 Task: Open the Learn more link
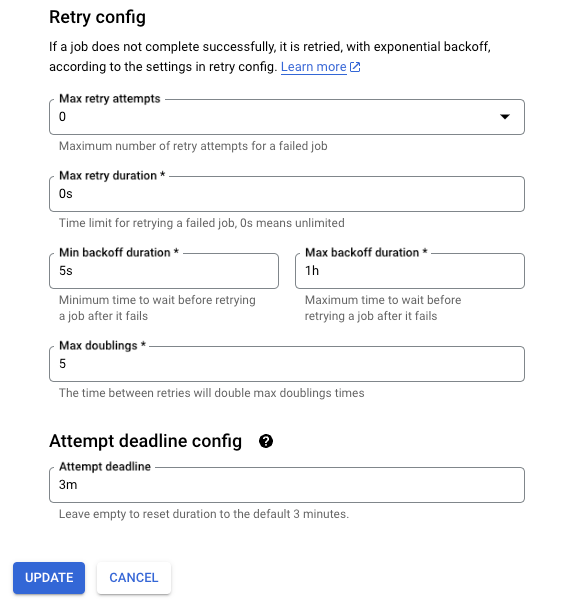pos(313,67)
